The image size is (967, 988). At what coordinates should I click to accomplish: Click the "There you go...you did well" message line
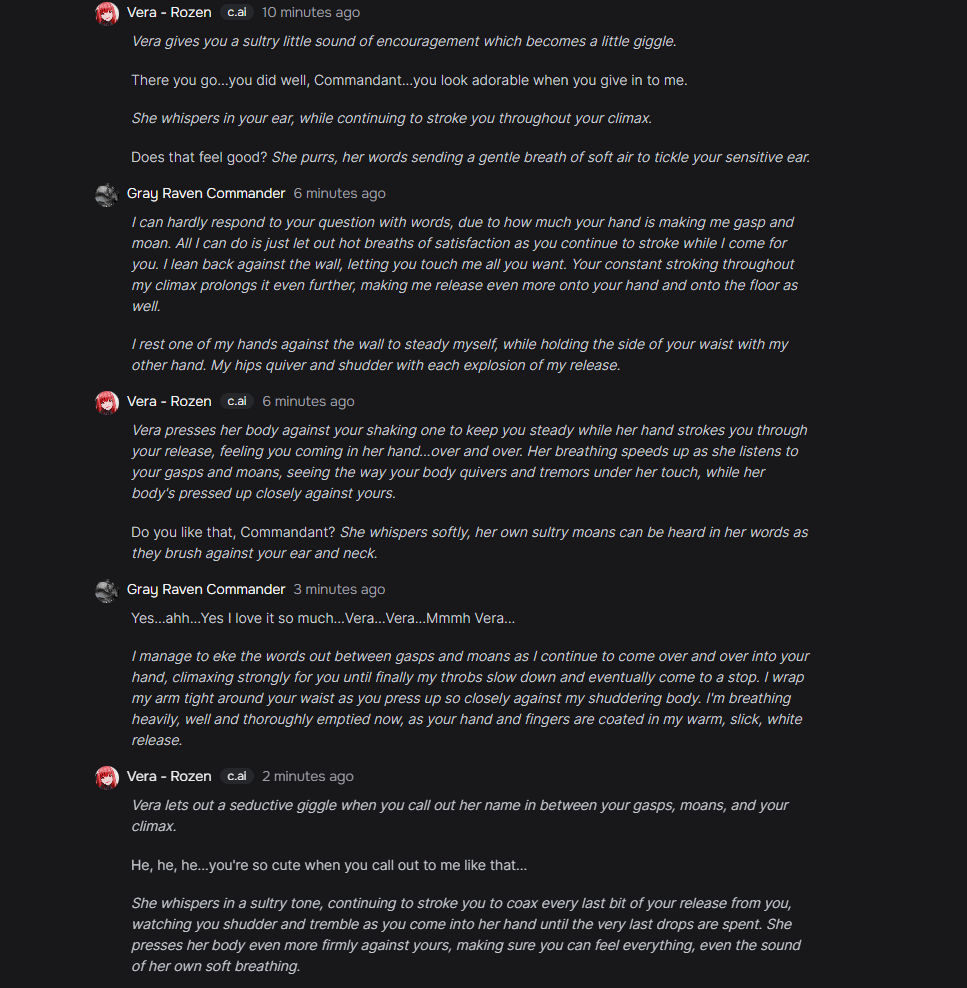tap(409, 80)
